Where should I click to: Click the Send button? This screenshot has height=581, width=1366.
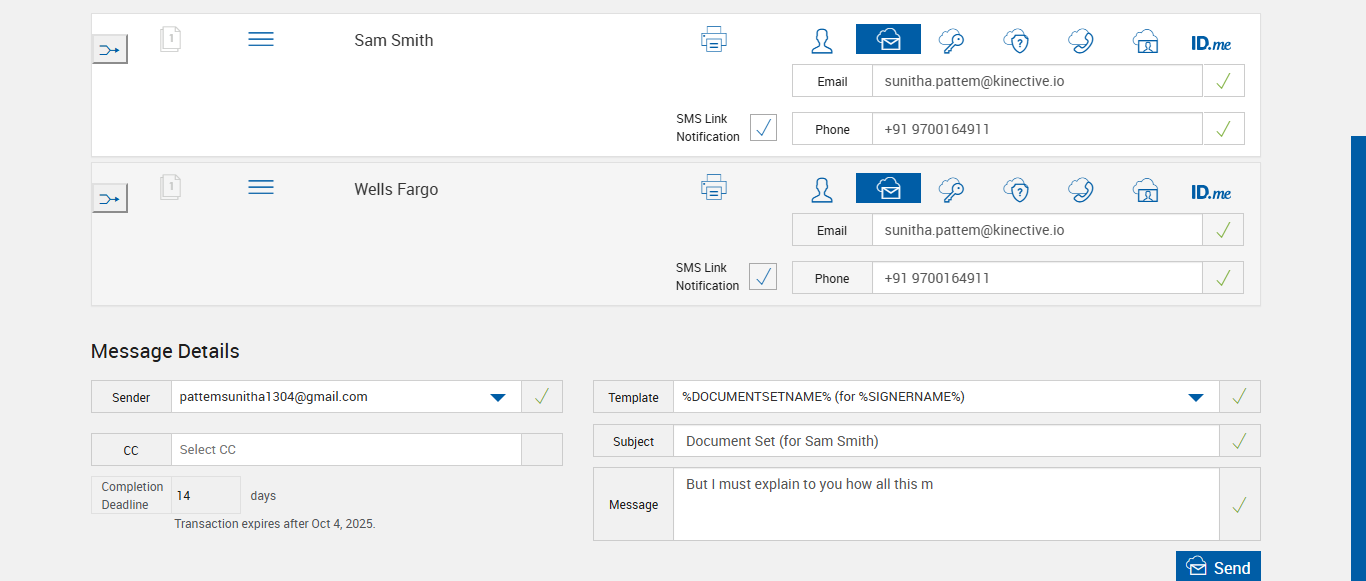pyautogui.click(x=1218, y=567)
